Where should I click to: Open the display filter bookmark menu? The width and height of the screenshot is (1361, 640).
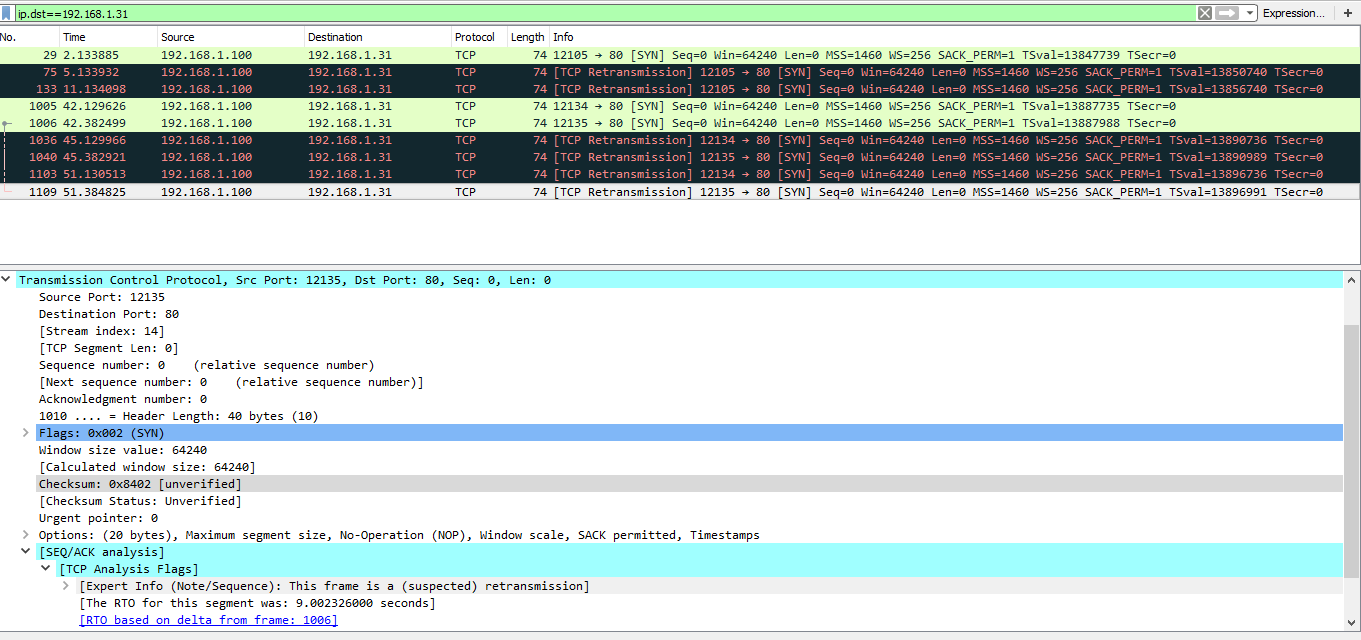coord(8,13)
